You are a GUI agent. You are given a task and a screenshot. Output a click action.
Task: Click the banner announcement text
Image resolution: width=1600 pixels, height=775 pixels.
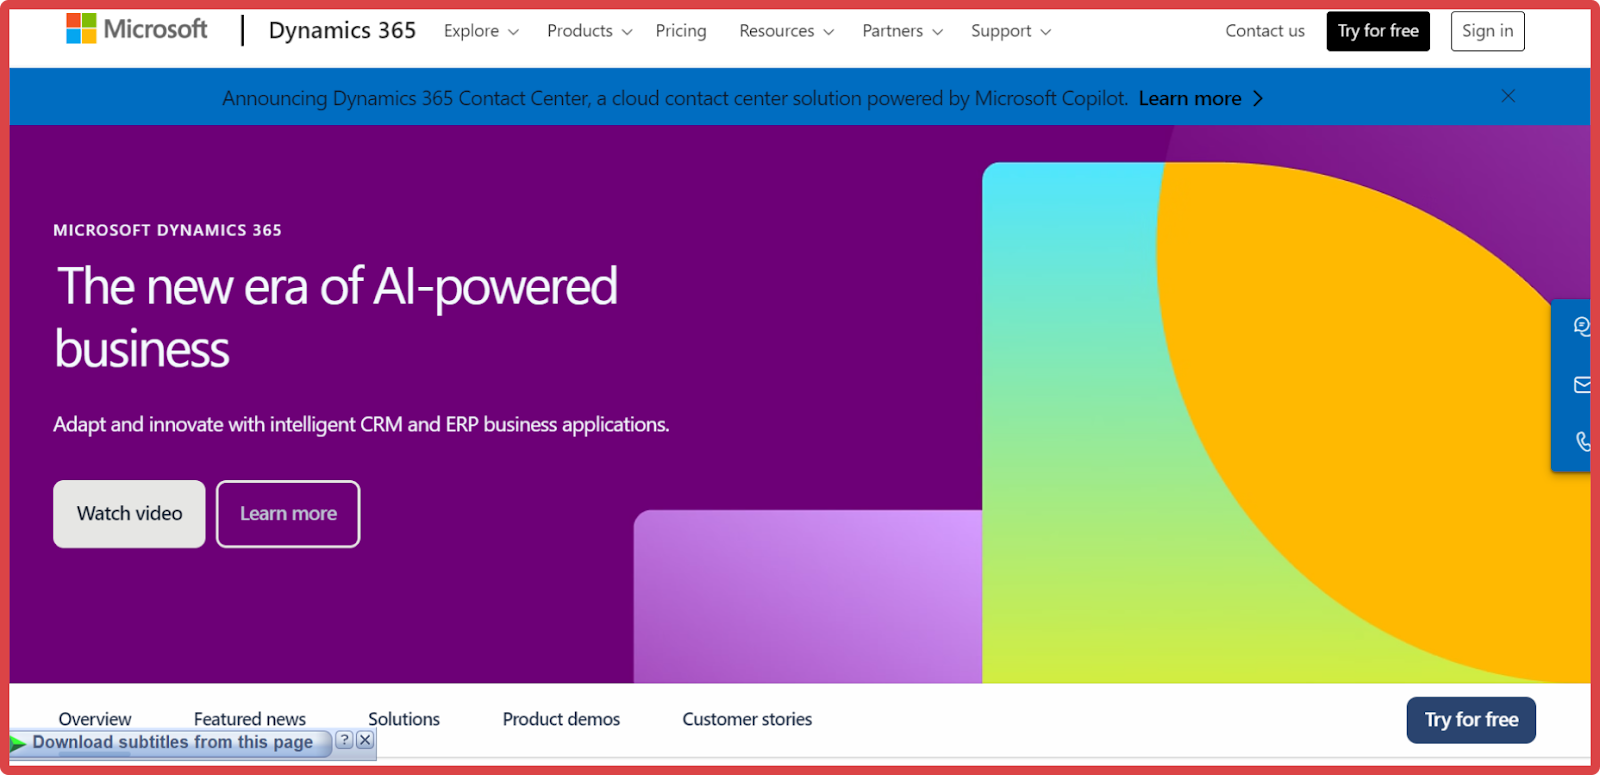675,98
